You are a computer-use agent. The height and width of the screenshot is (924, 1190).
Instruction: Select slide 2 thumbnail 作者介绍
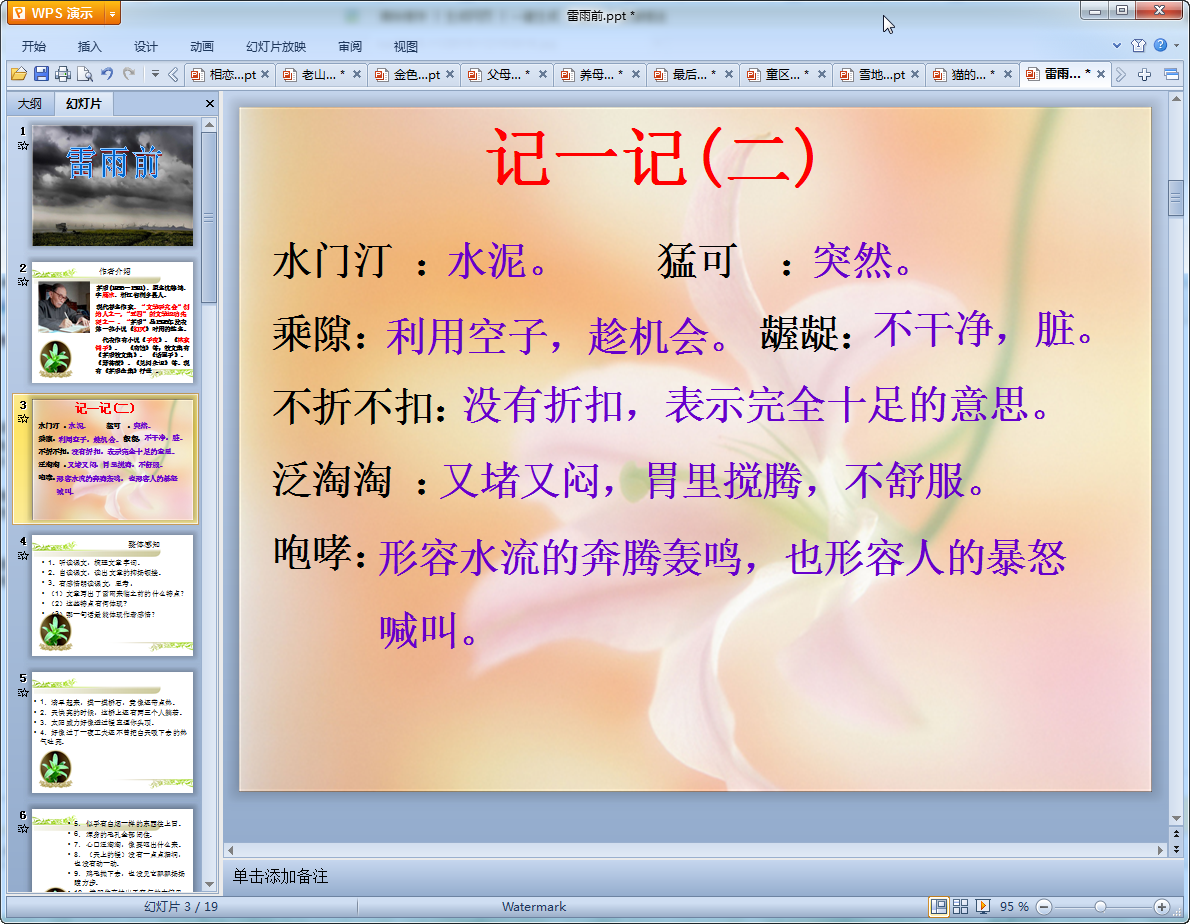112,322
